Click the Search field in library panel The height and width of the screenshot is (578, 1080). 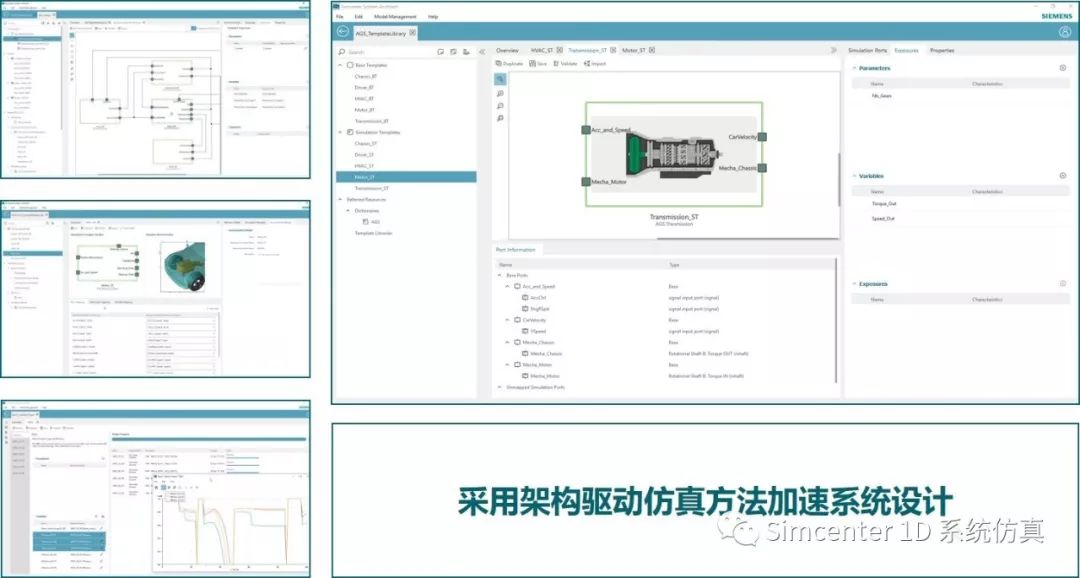(389, 52)
